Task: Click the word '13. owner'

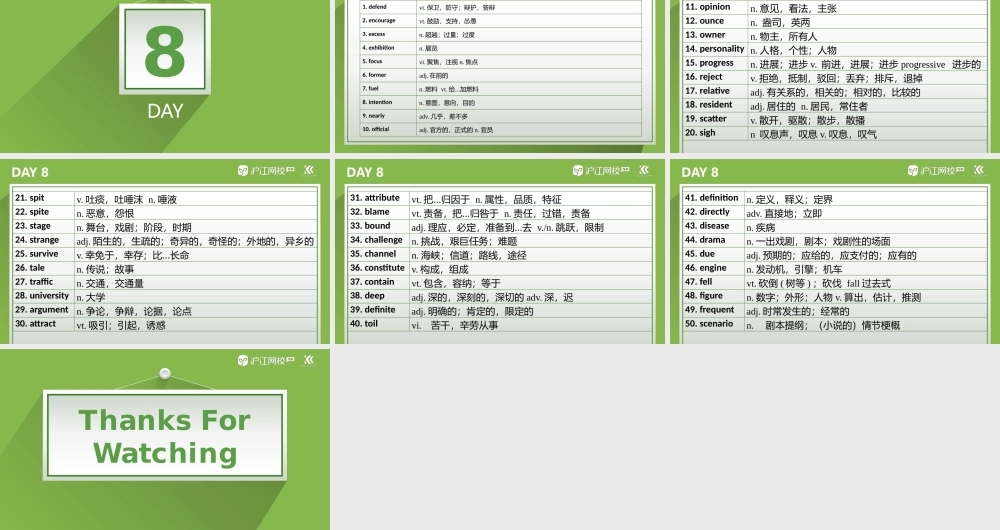Action: click(x=705, y=34)
